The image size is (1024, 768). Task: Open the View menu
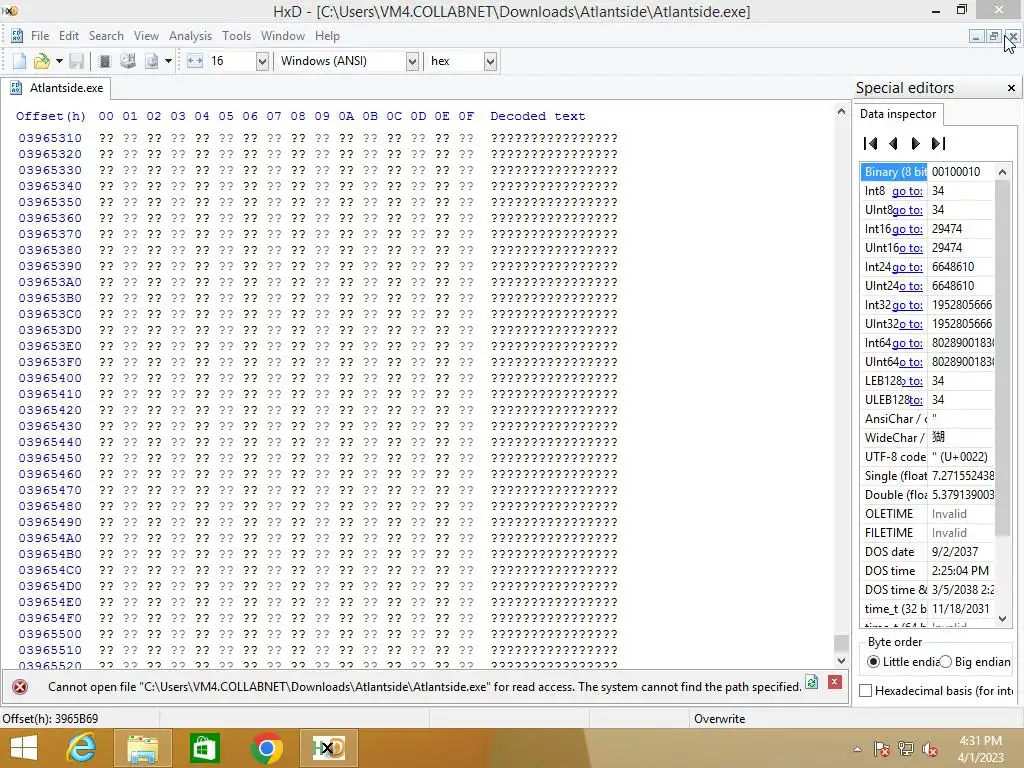[146, 36]
